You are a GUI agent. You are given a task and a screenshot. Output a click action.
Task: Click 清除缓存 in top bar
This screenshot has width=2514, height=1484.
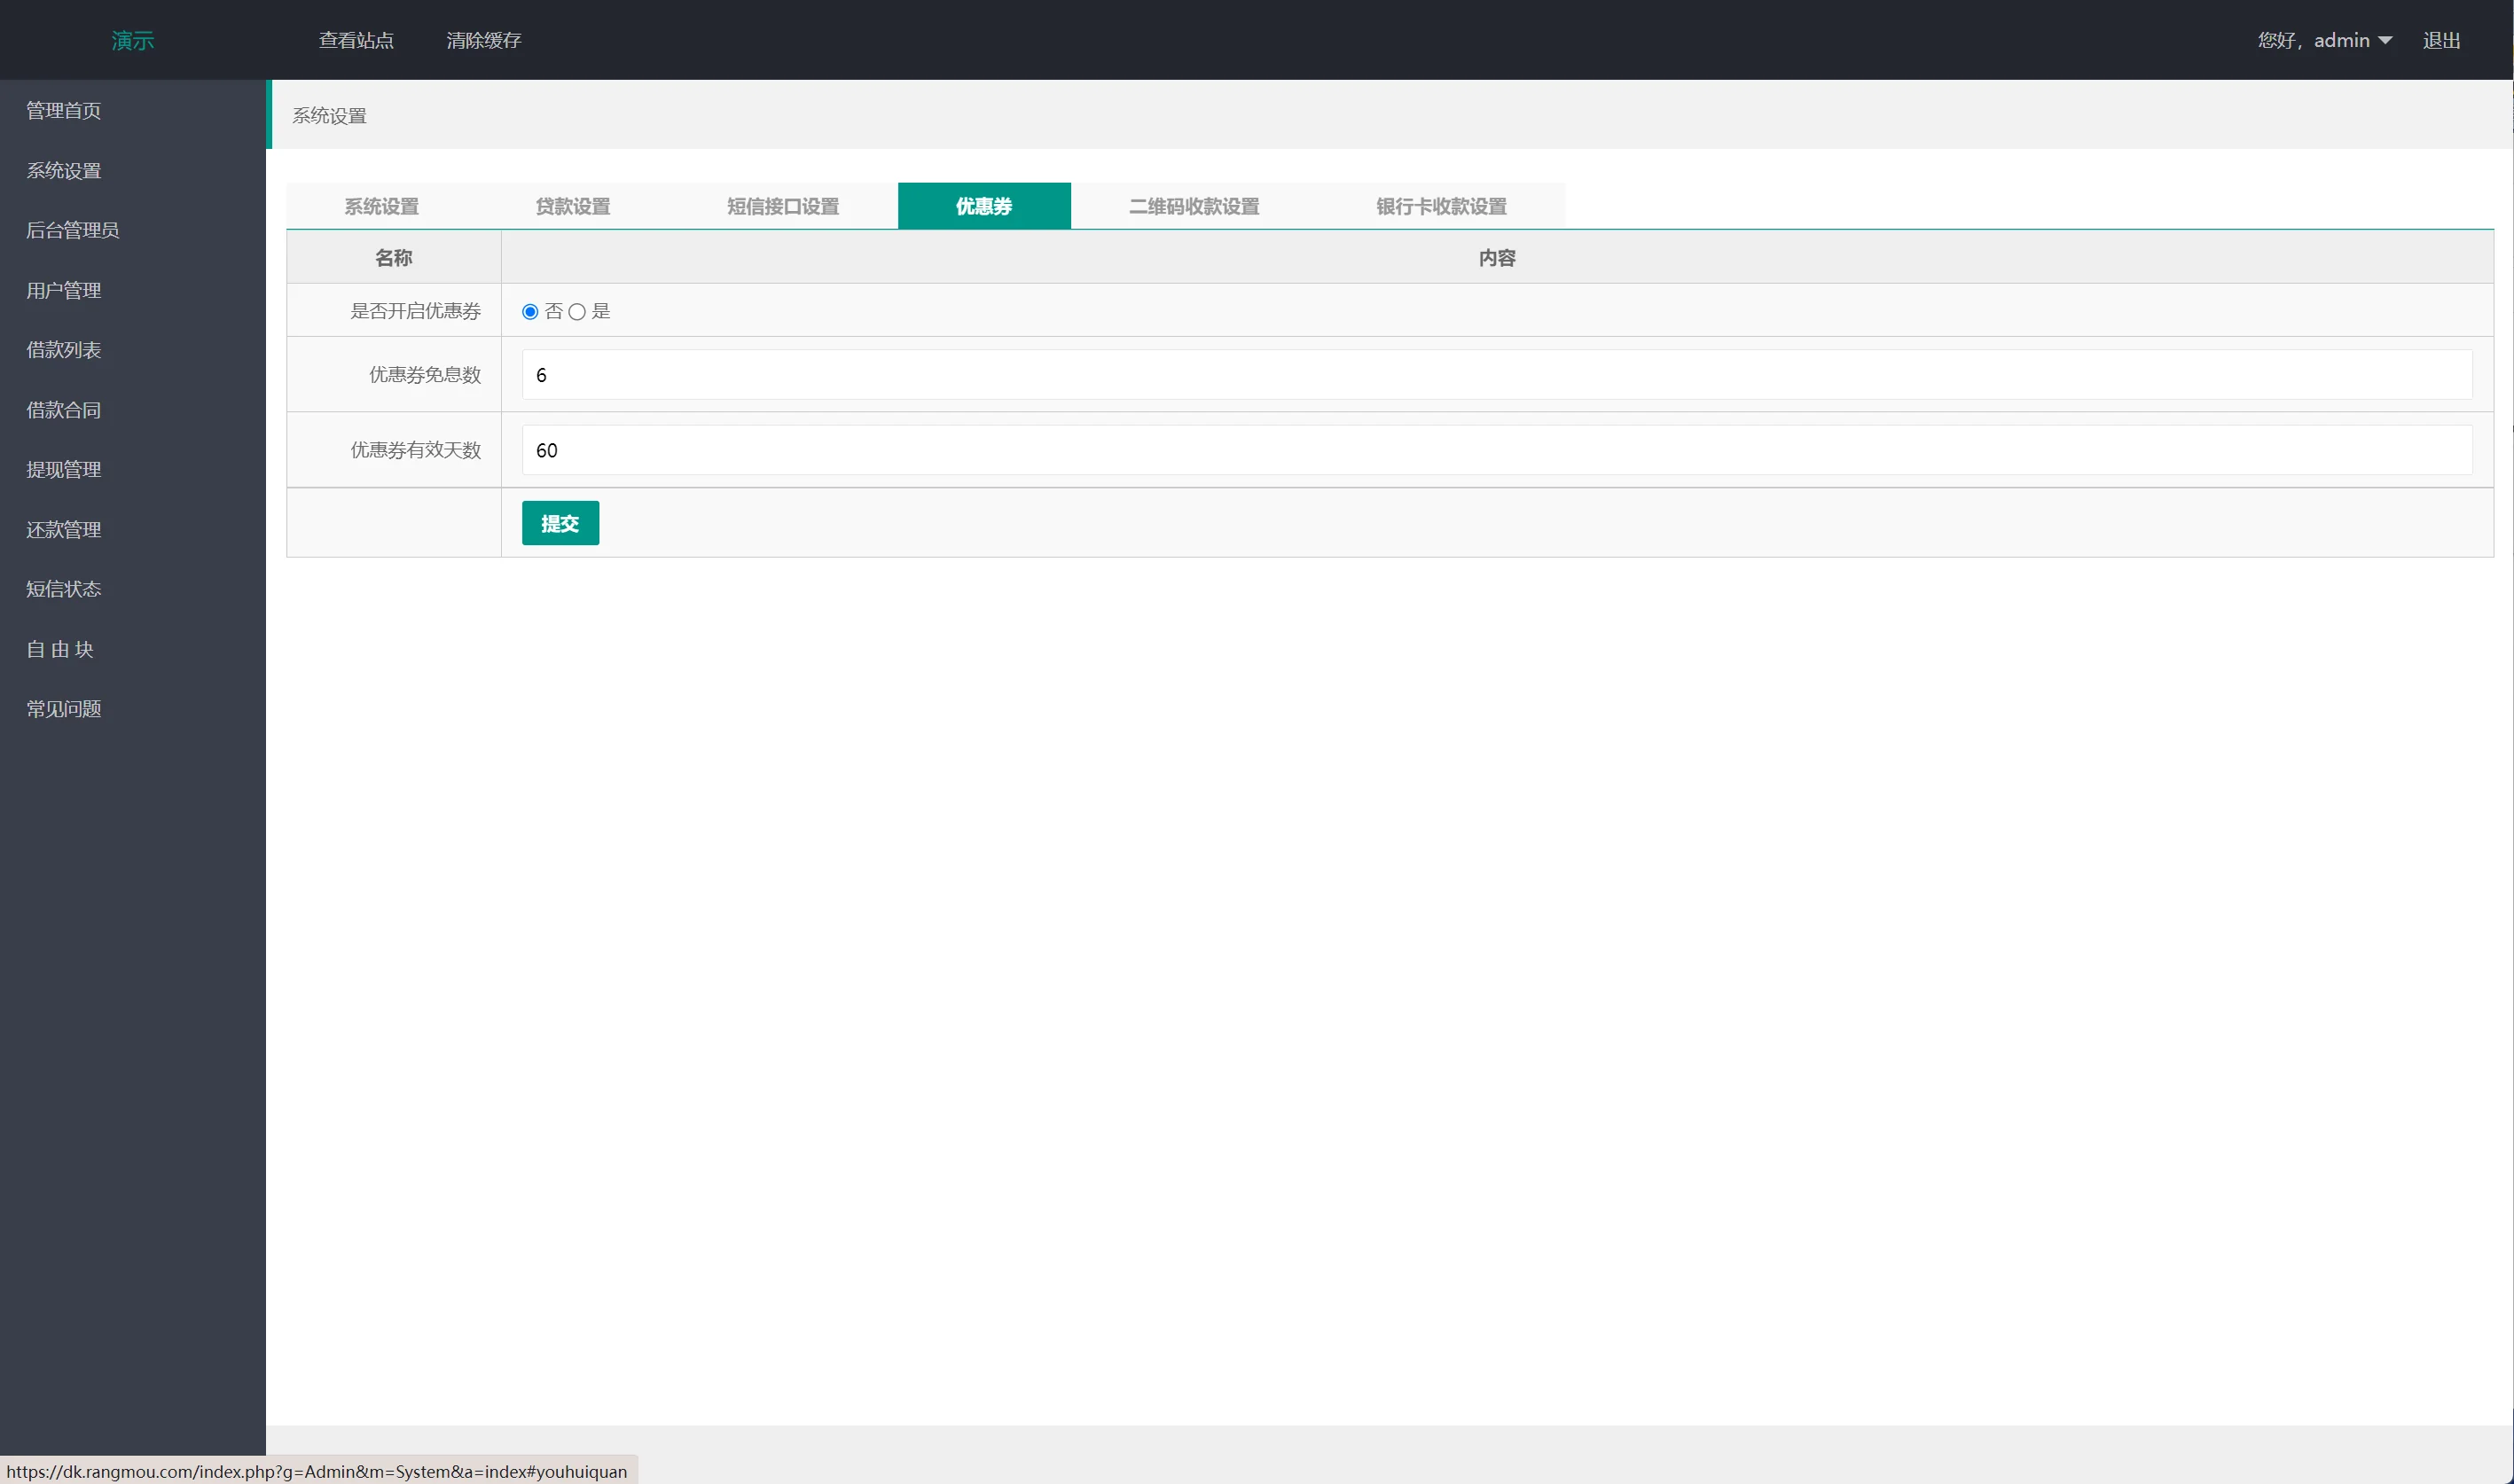coord(484,40)
